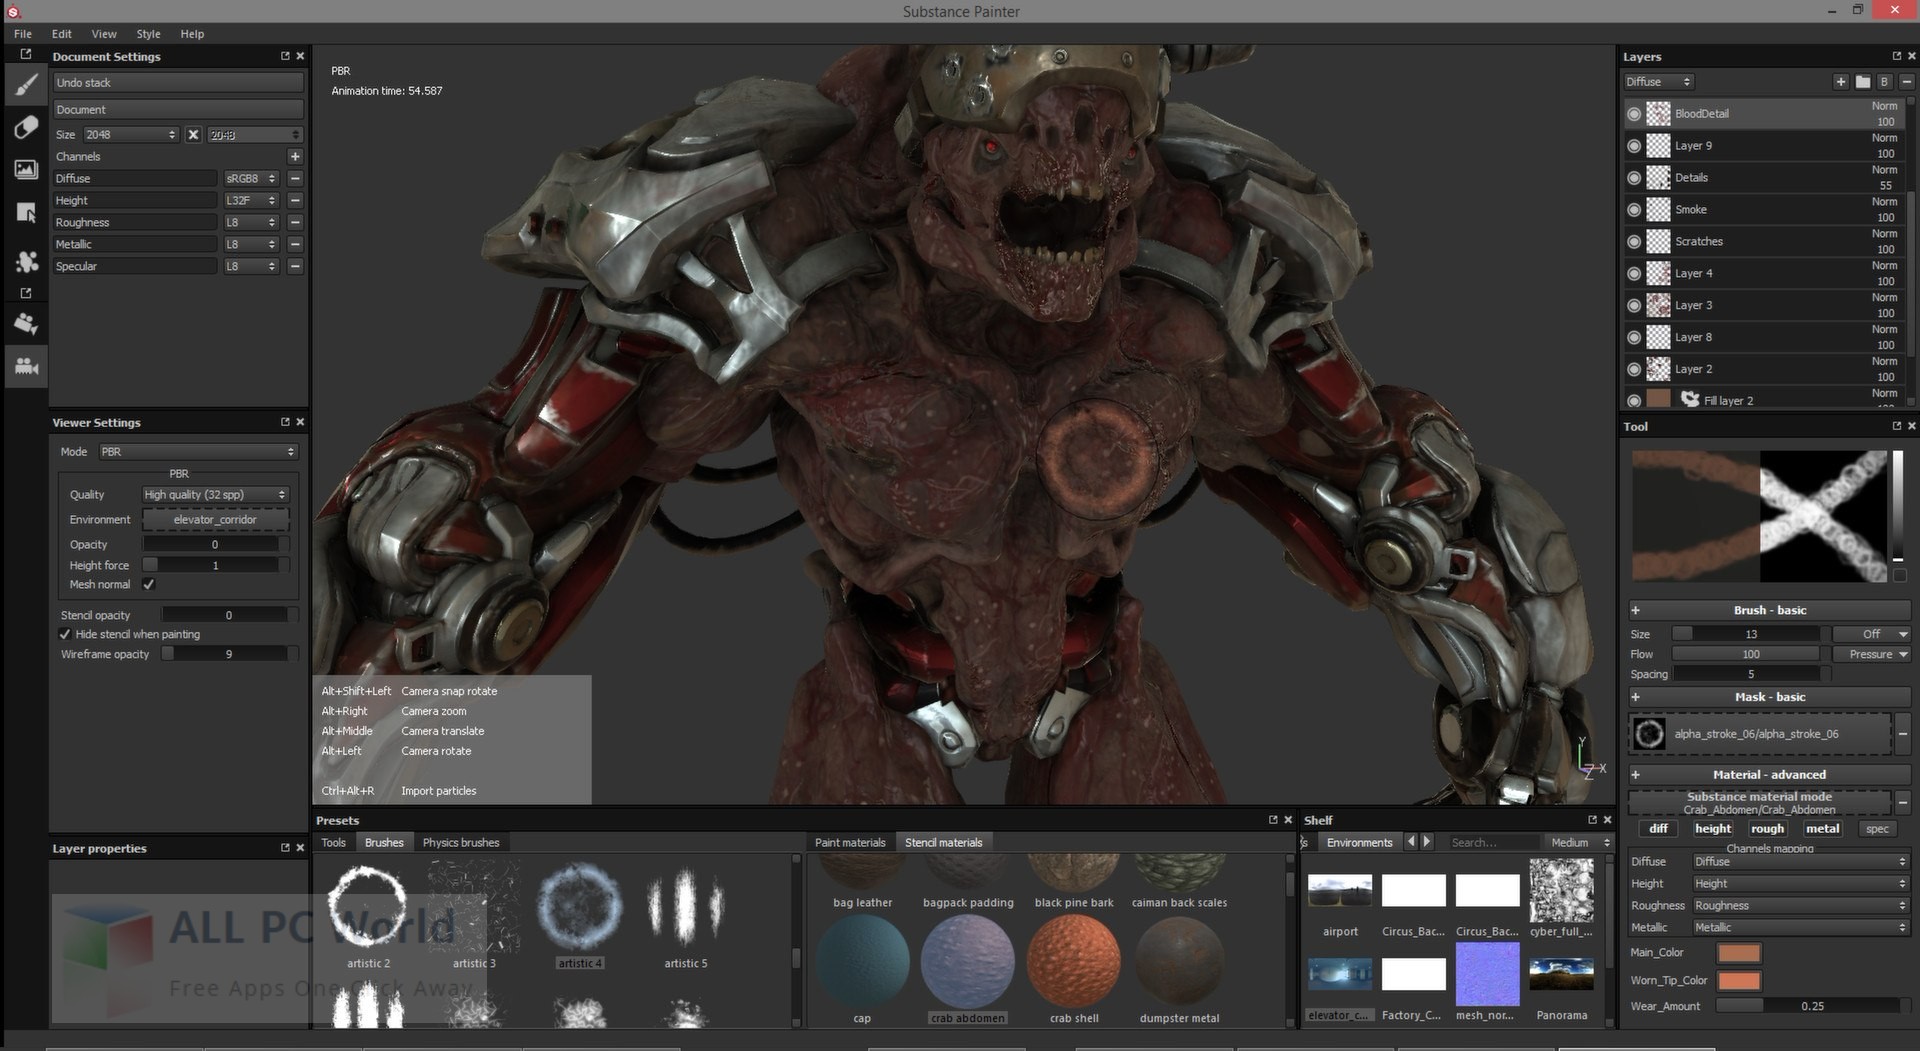Viewport: 1920px width, 1051px height.
Task: Select the crab shell material thumbnail
Action: (1074, 962)
